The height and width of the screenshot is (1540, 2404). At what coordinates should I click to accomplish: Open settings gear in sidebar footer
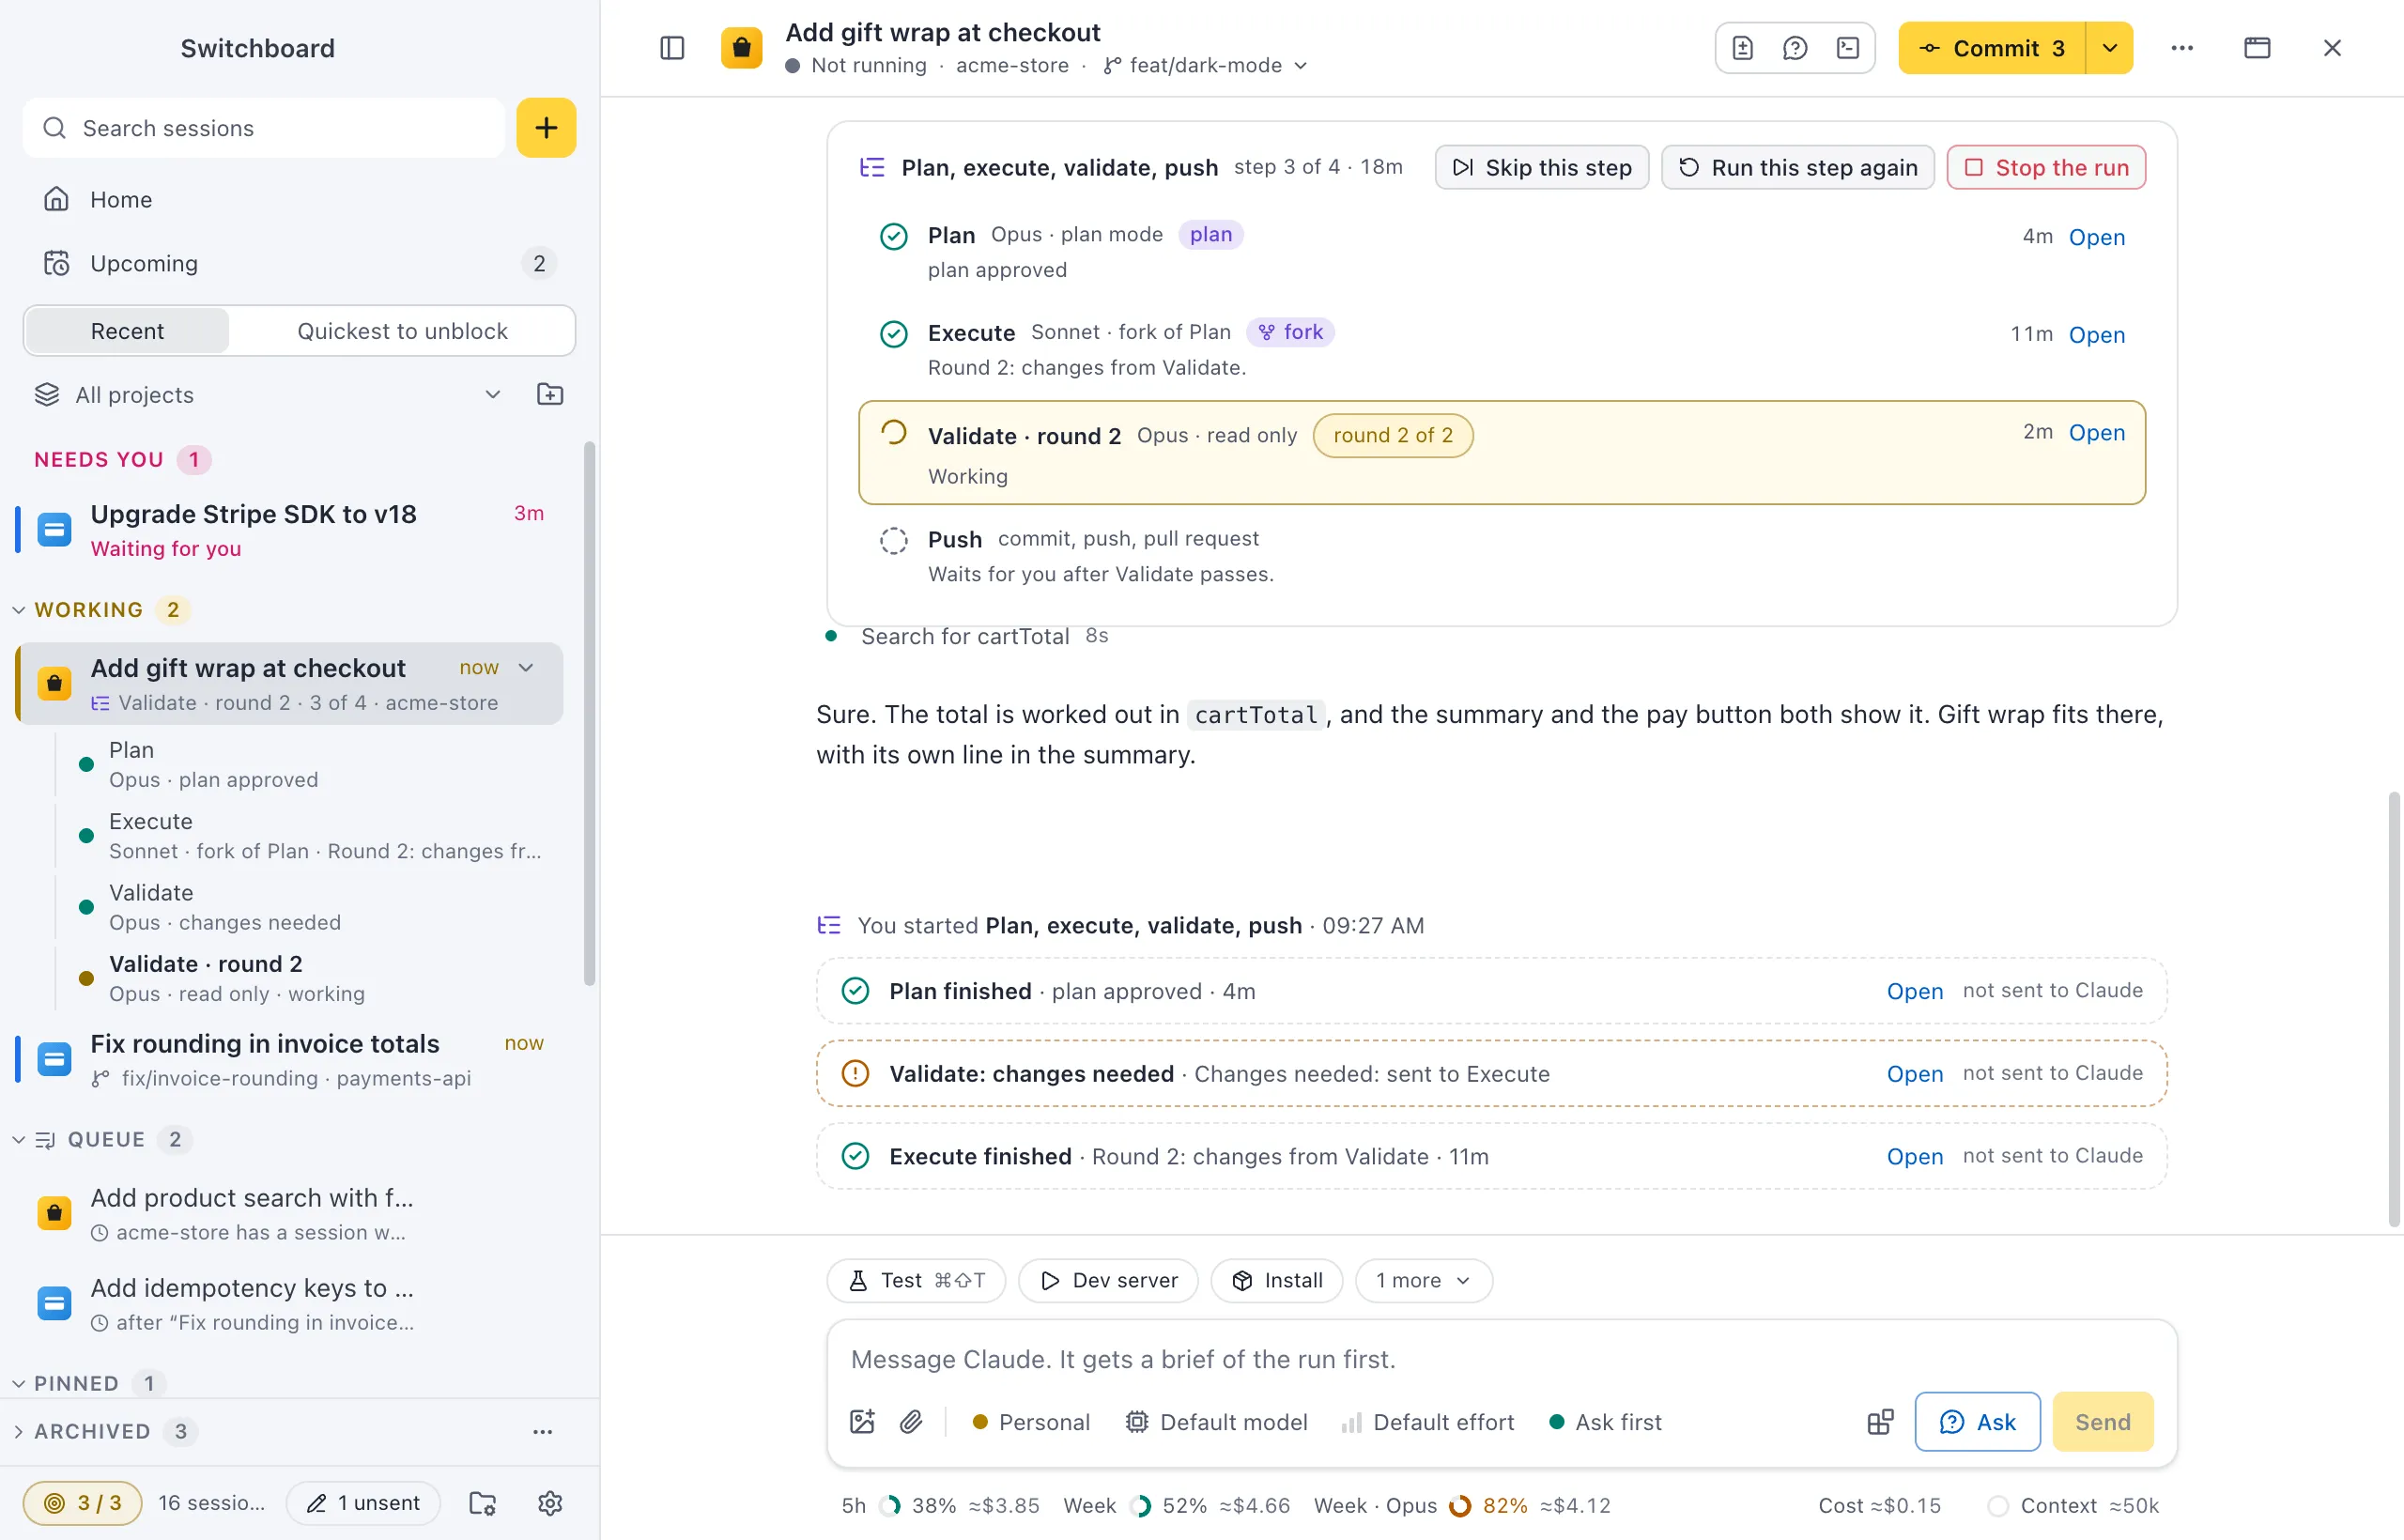(550, 1502)
